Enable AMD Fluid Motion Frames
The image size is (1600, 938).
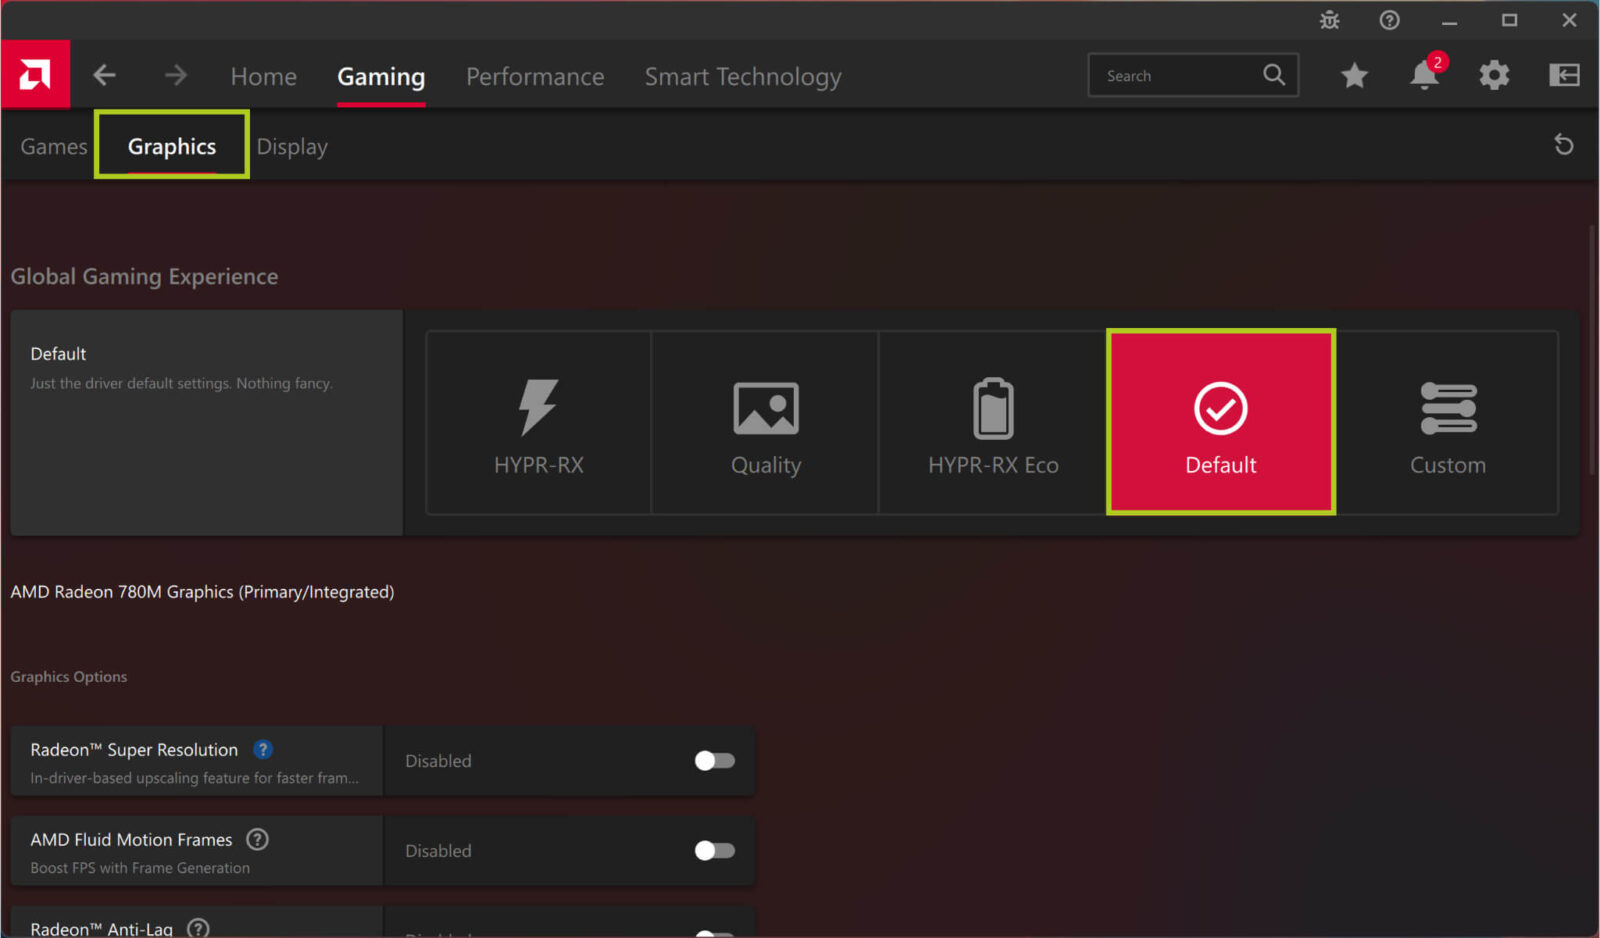tap(714, 850)
